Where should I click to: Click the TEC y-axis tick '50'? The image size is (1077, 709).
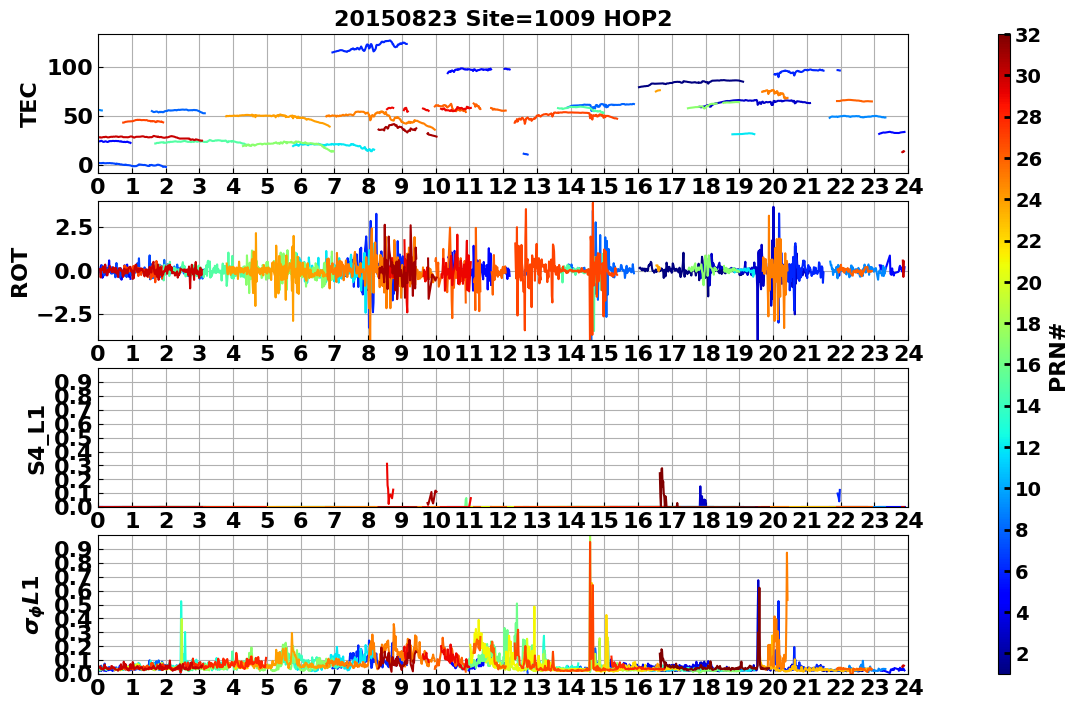pos(78,116)
